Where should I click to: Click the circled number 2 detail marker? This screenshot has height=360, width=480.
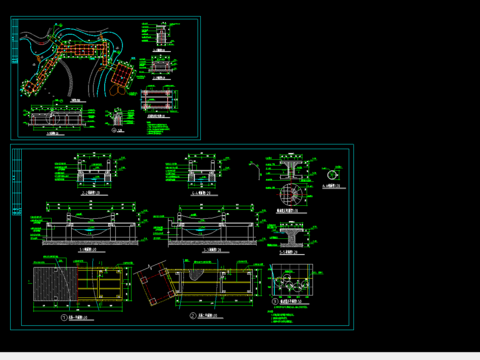[x=193, y=315]
